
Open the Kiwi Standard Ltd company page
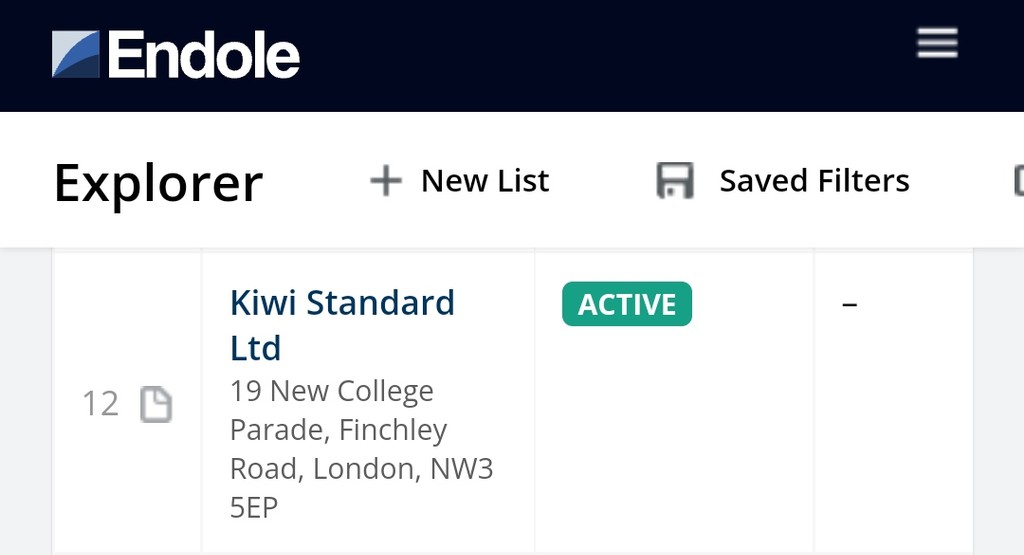tap(342, 302)
